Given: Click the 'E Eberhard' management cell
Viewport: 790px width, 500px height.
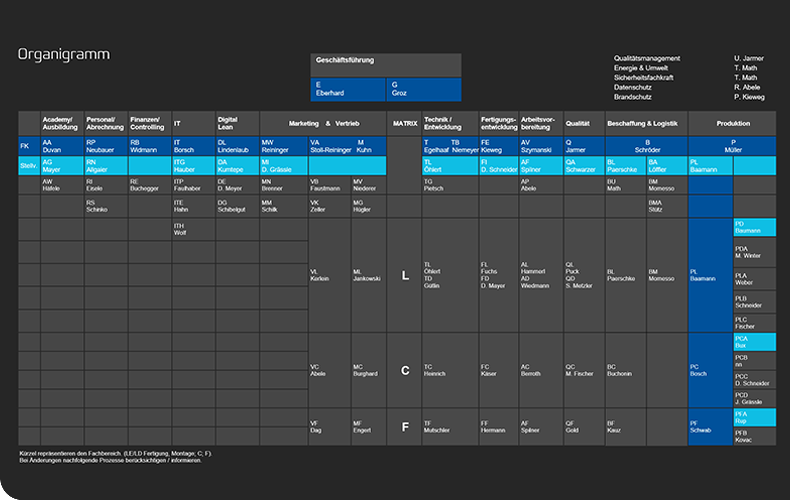Looking at the screenshot, I should [x=348, y=89].
